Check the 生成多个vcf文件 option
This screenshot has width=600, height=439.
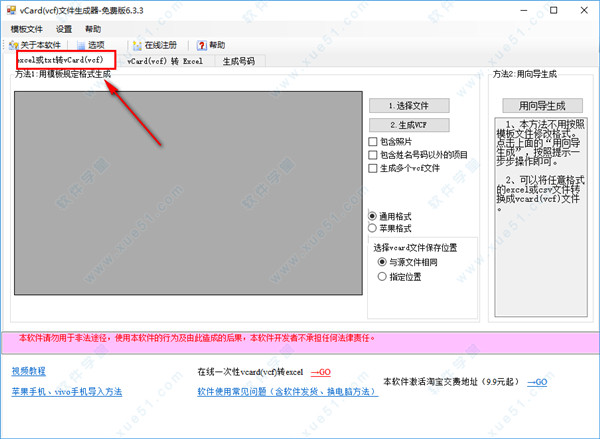coord(373,168)
